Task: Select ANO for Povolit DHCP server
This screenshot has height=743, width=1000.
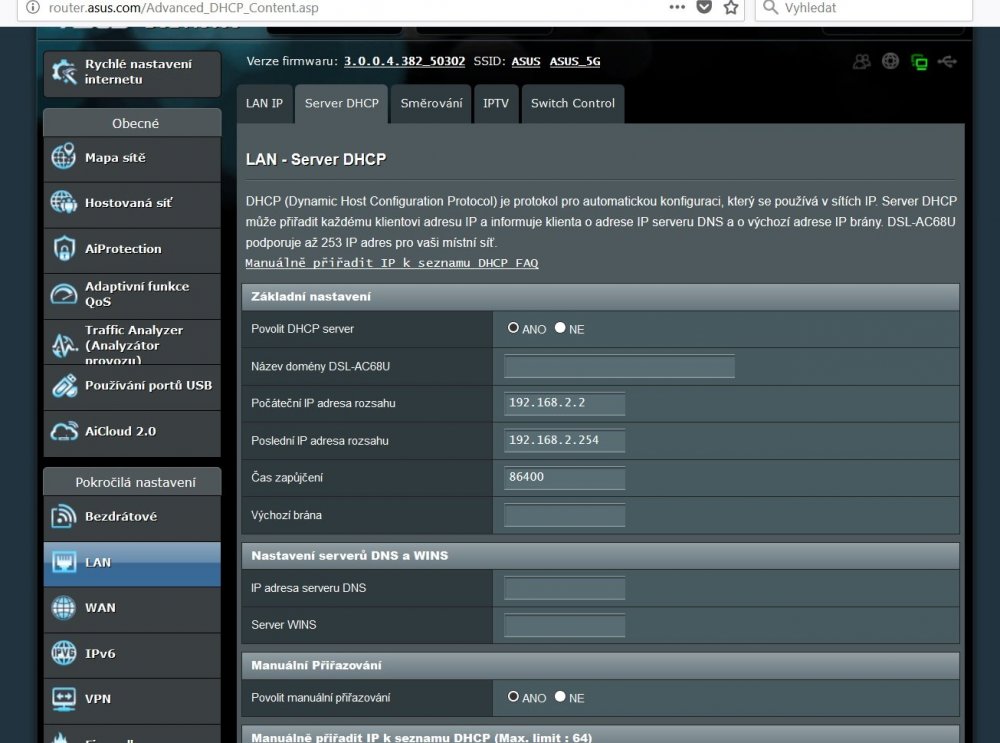Action: click(x=513, y=328)
